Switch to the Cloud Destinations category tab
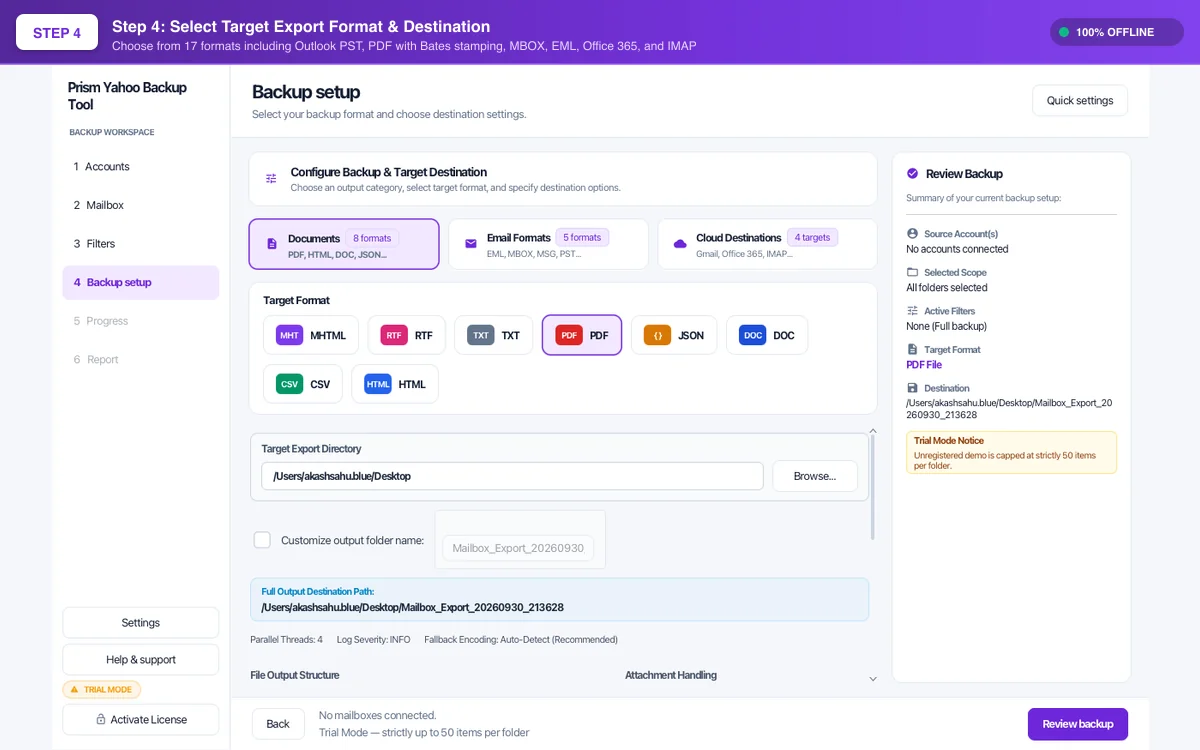Screen dimensions: 1200x750 coord(767,244)
